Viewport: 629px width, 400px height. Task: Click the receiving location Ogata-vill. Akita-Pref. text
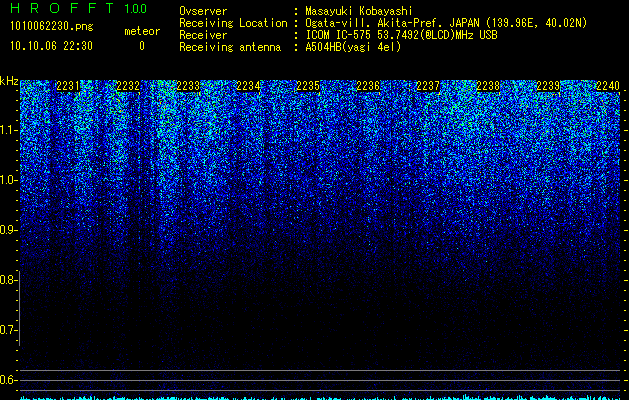pyautogui.click(x=446, y=23)
